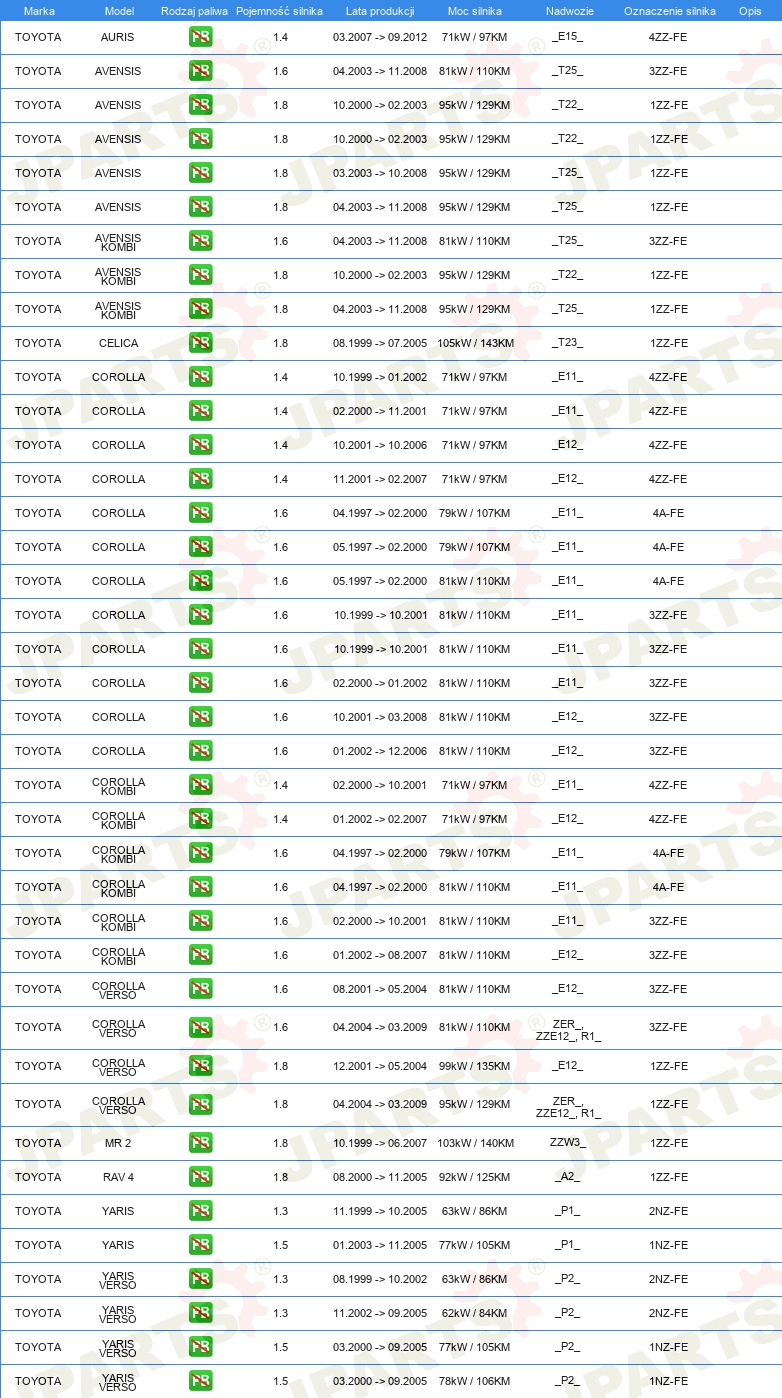Viewport: 782px width, 1398px height.
Task: Click the production dates 03.2007 -> 09.2012
Action: click(x=380, y=37)
